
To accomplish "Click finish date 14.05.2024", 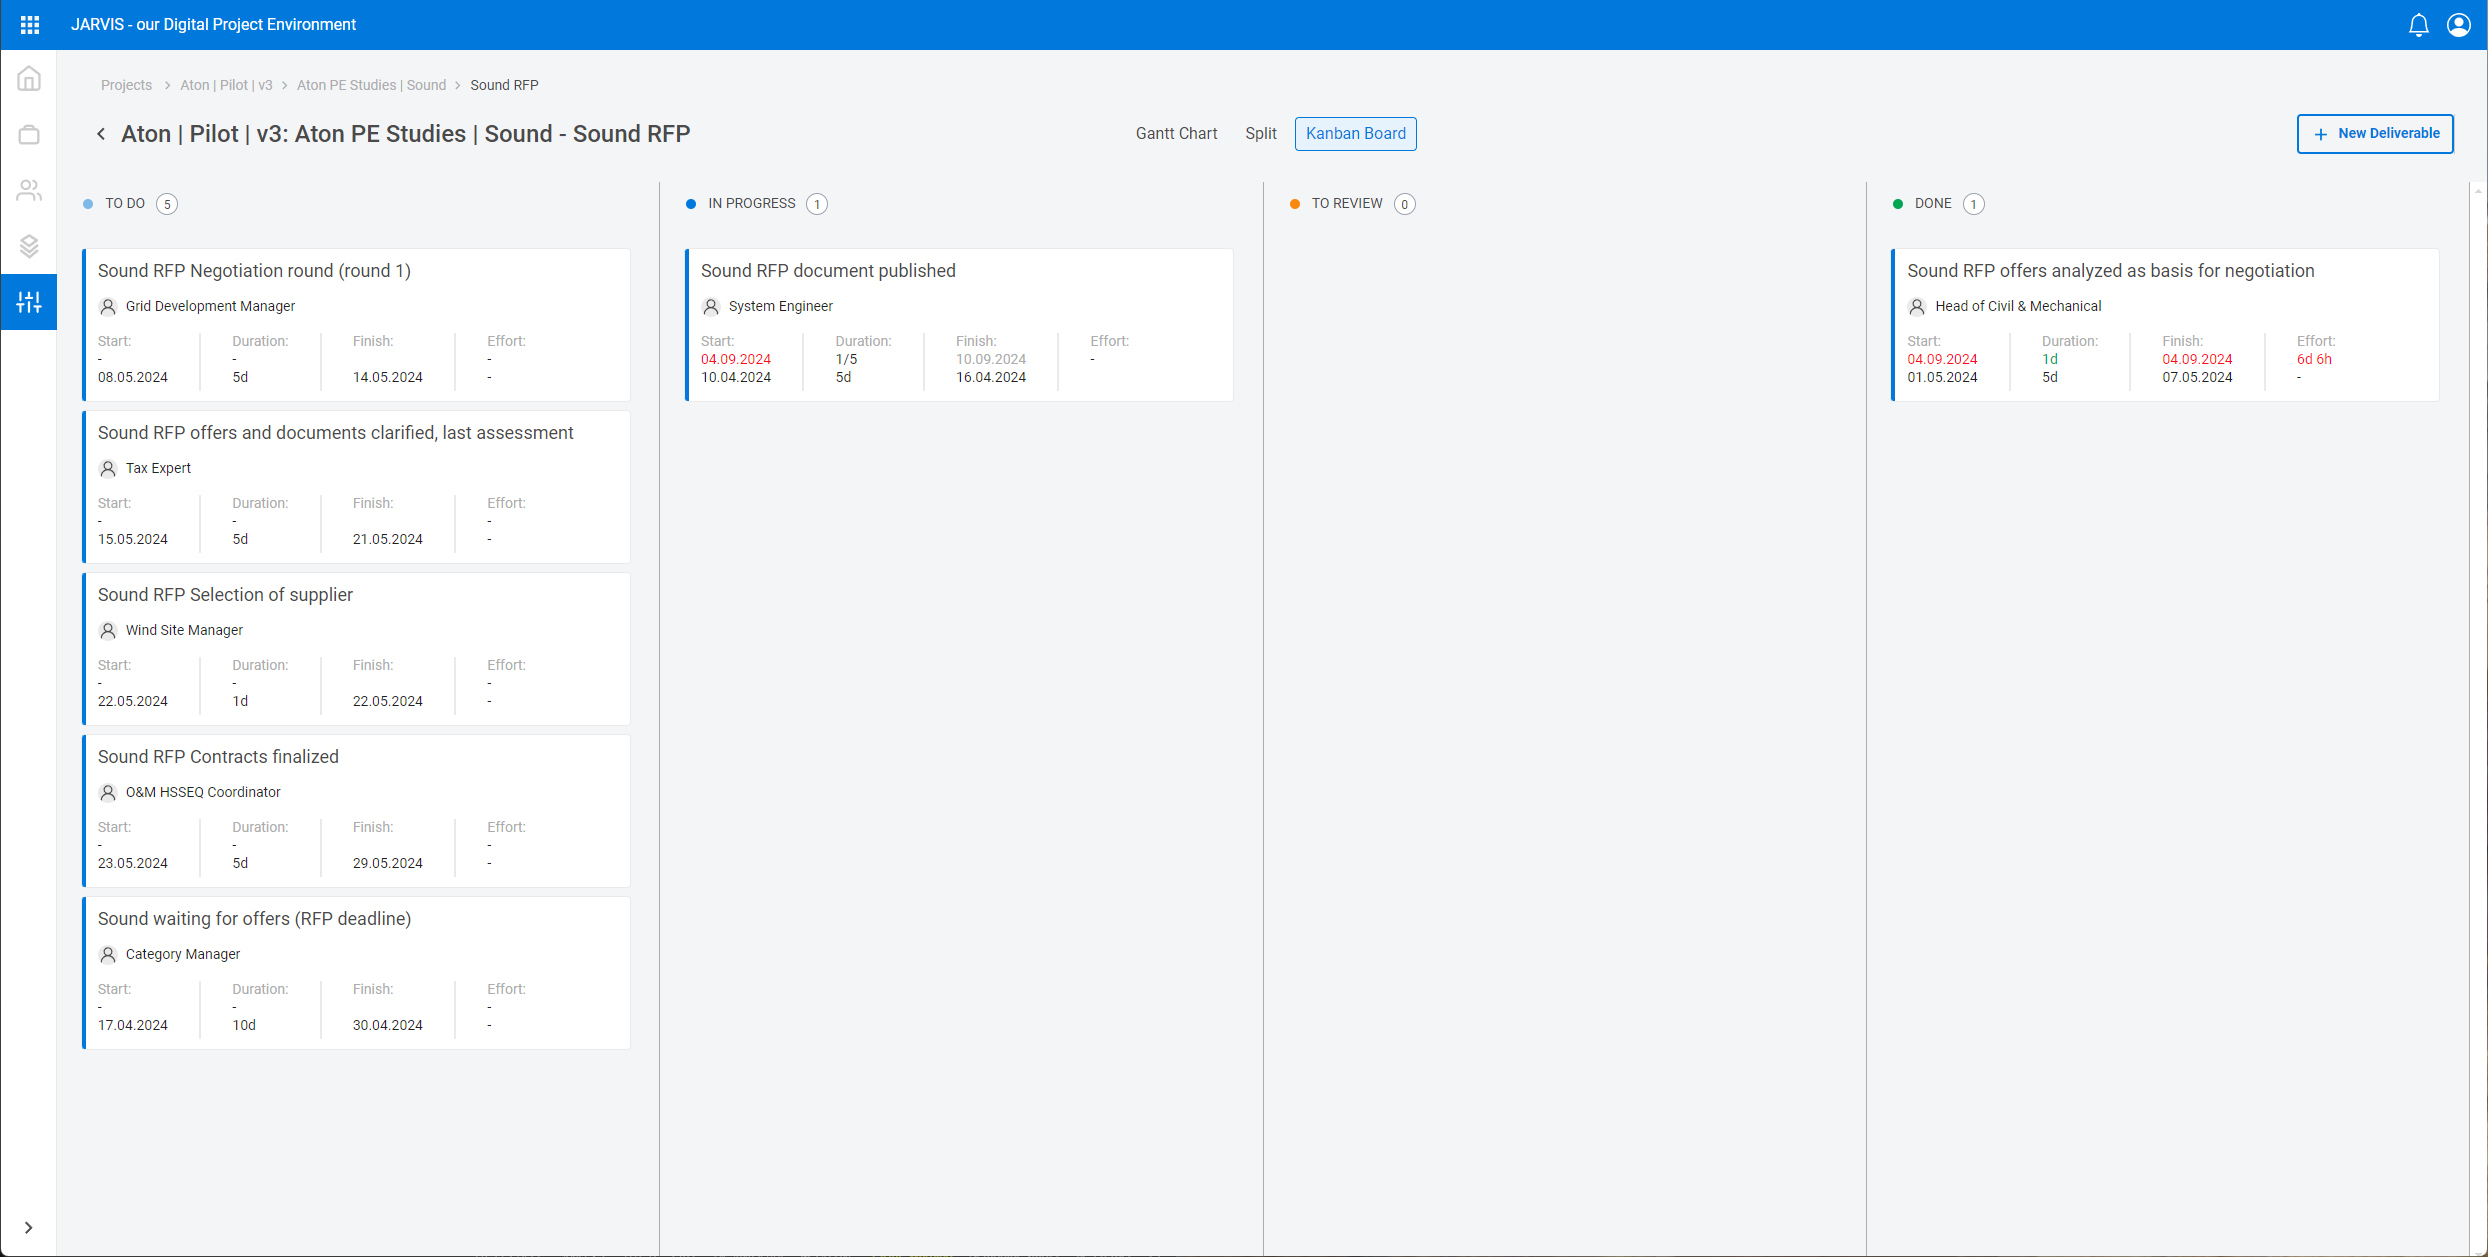I will (x=388, y=377).
